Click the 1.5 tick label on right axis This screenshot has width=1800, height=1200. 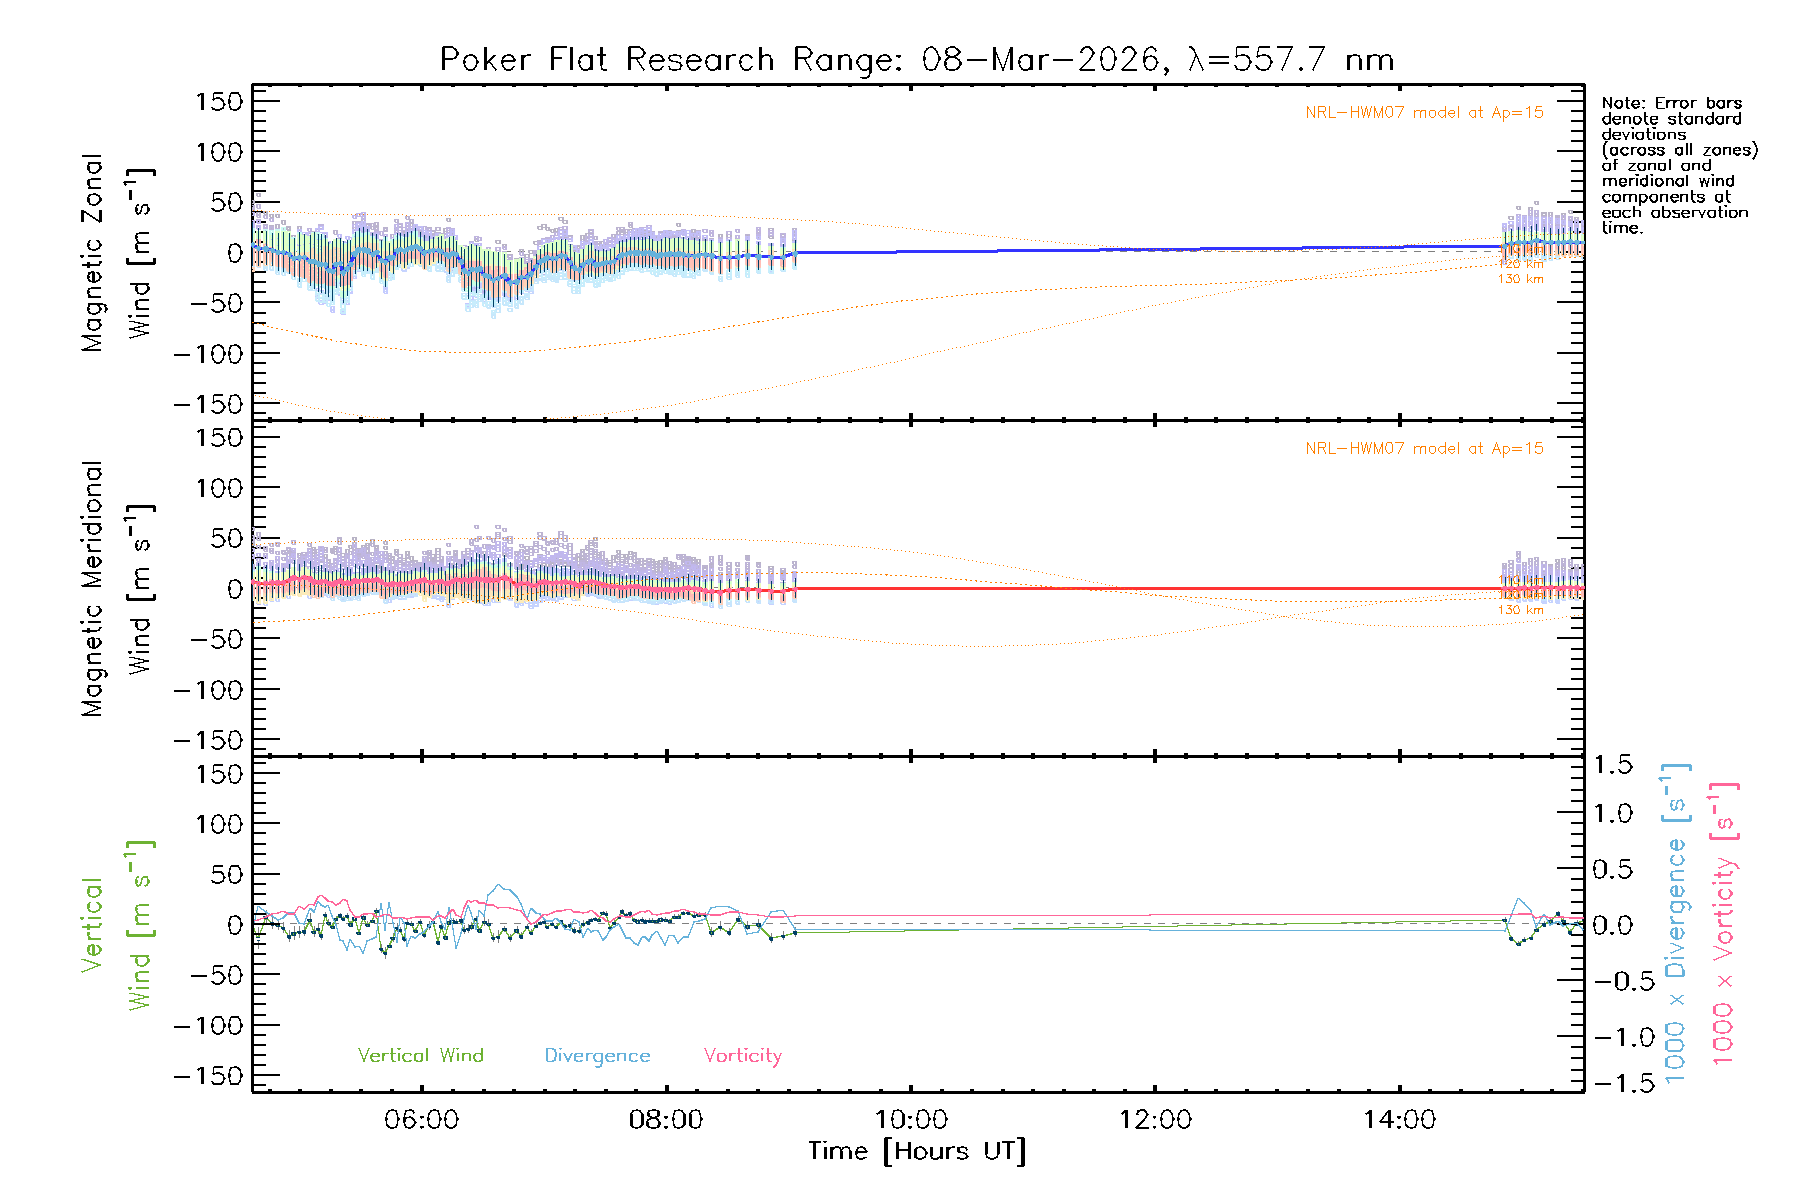1612,765
